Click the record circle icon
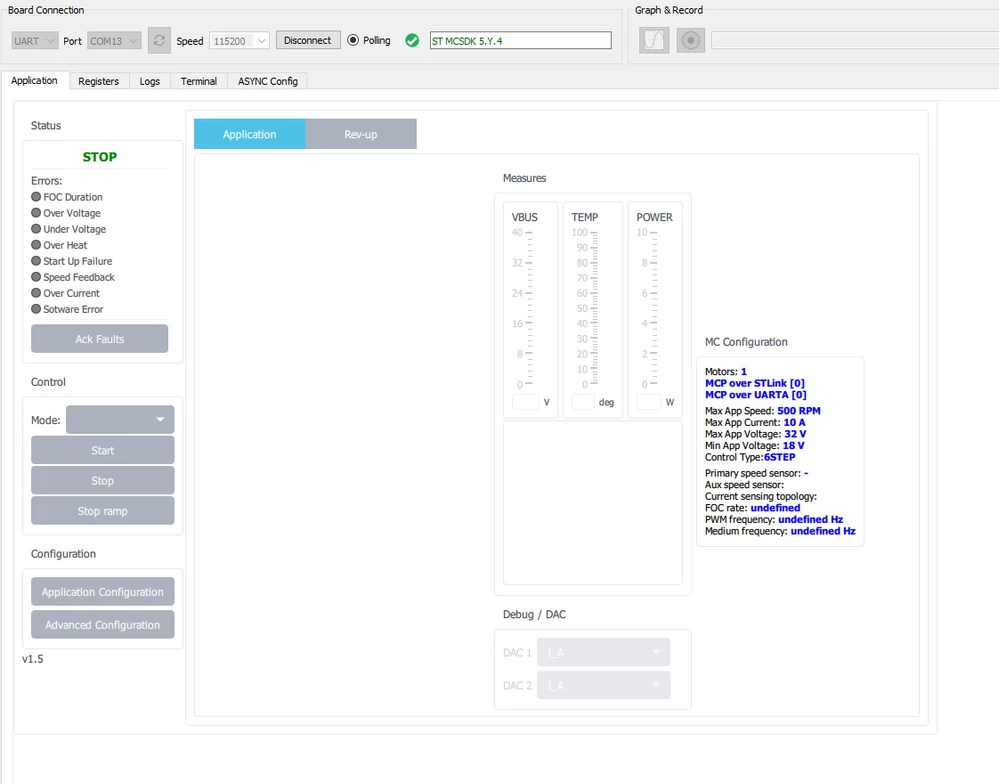Viewport: 999px width, 784px height. 691,41
